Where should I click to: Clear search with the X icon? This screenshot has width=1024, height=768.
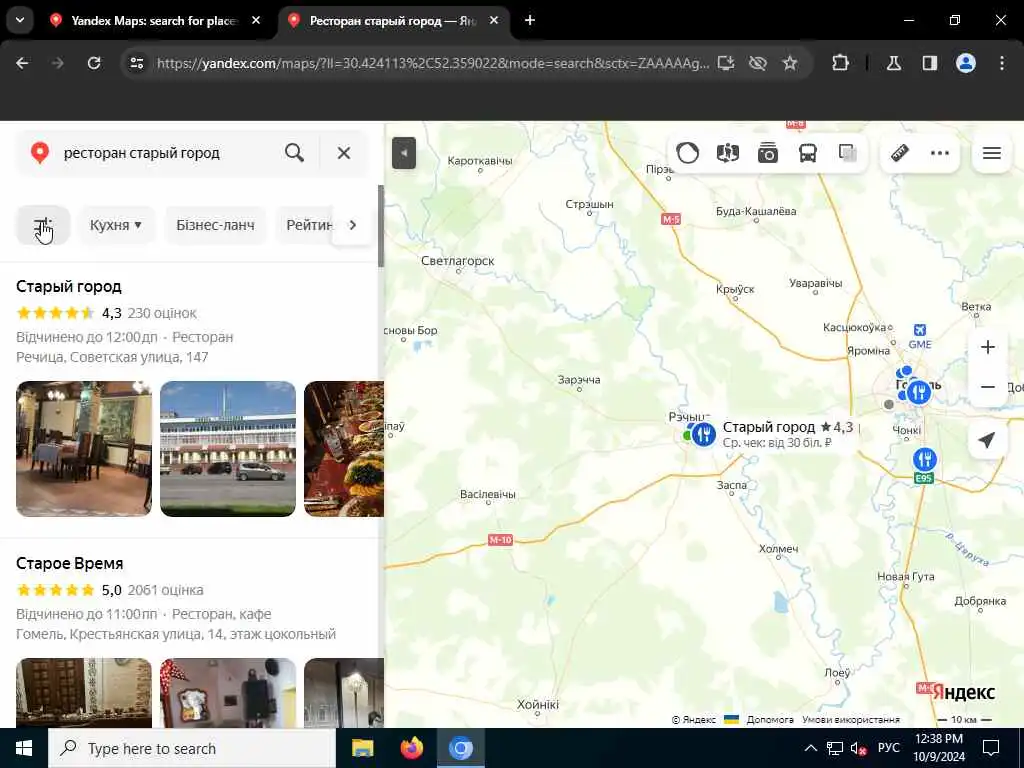coord(344,153)
